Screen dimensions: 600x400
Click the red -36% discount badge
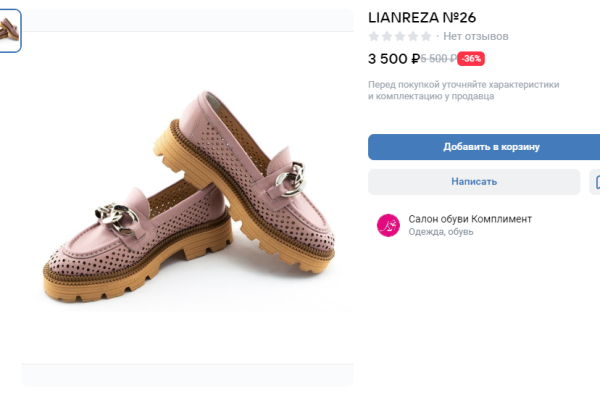(x=472, y=59)
